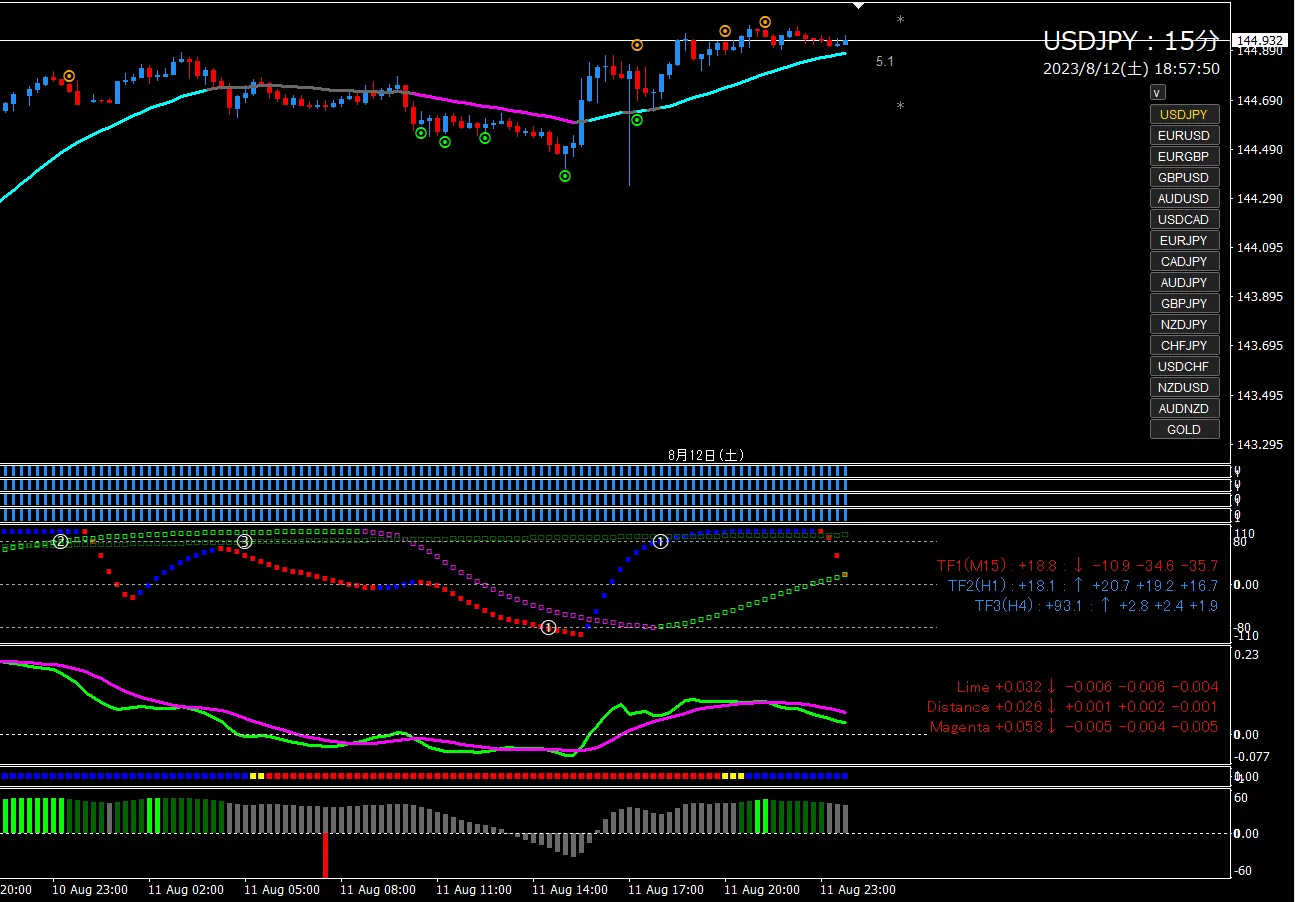Select the red histogram spike bar

(x=325, y=855)
